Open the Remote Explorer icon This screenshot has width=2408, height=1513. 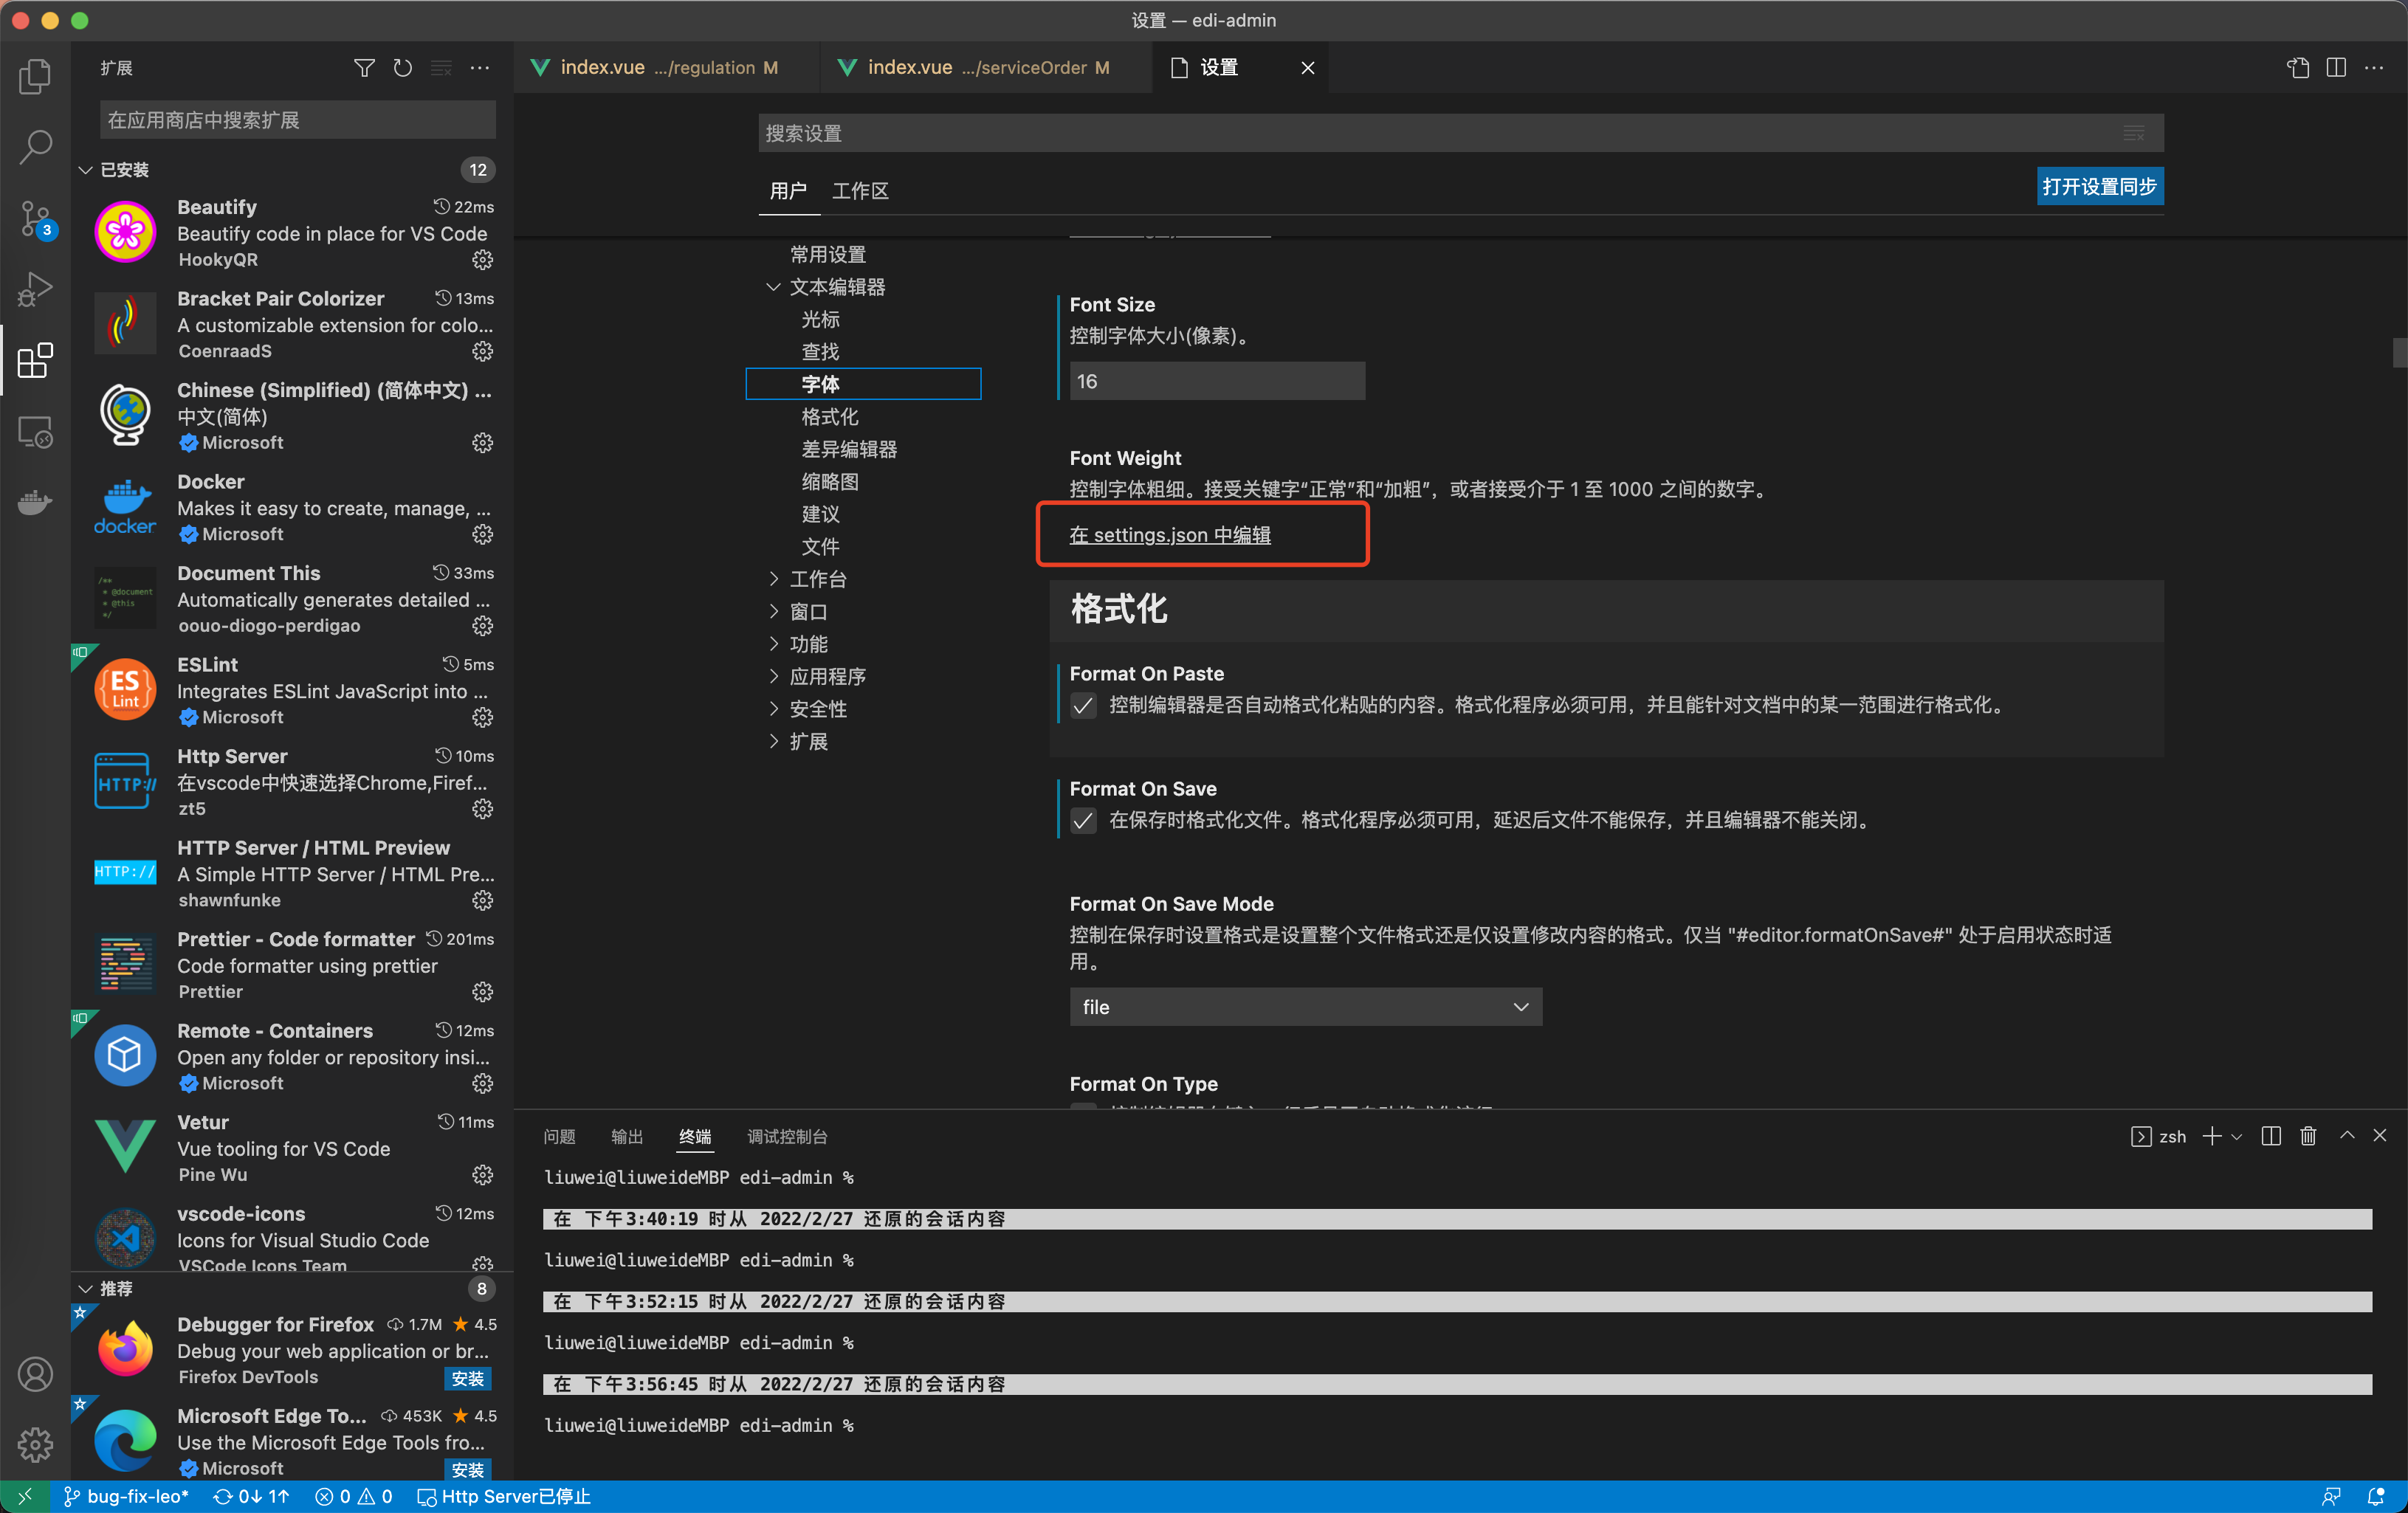pos(35,432)
